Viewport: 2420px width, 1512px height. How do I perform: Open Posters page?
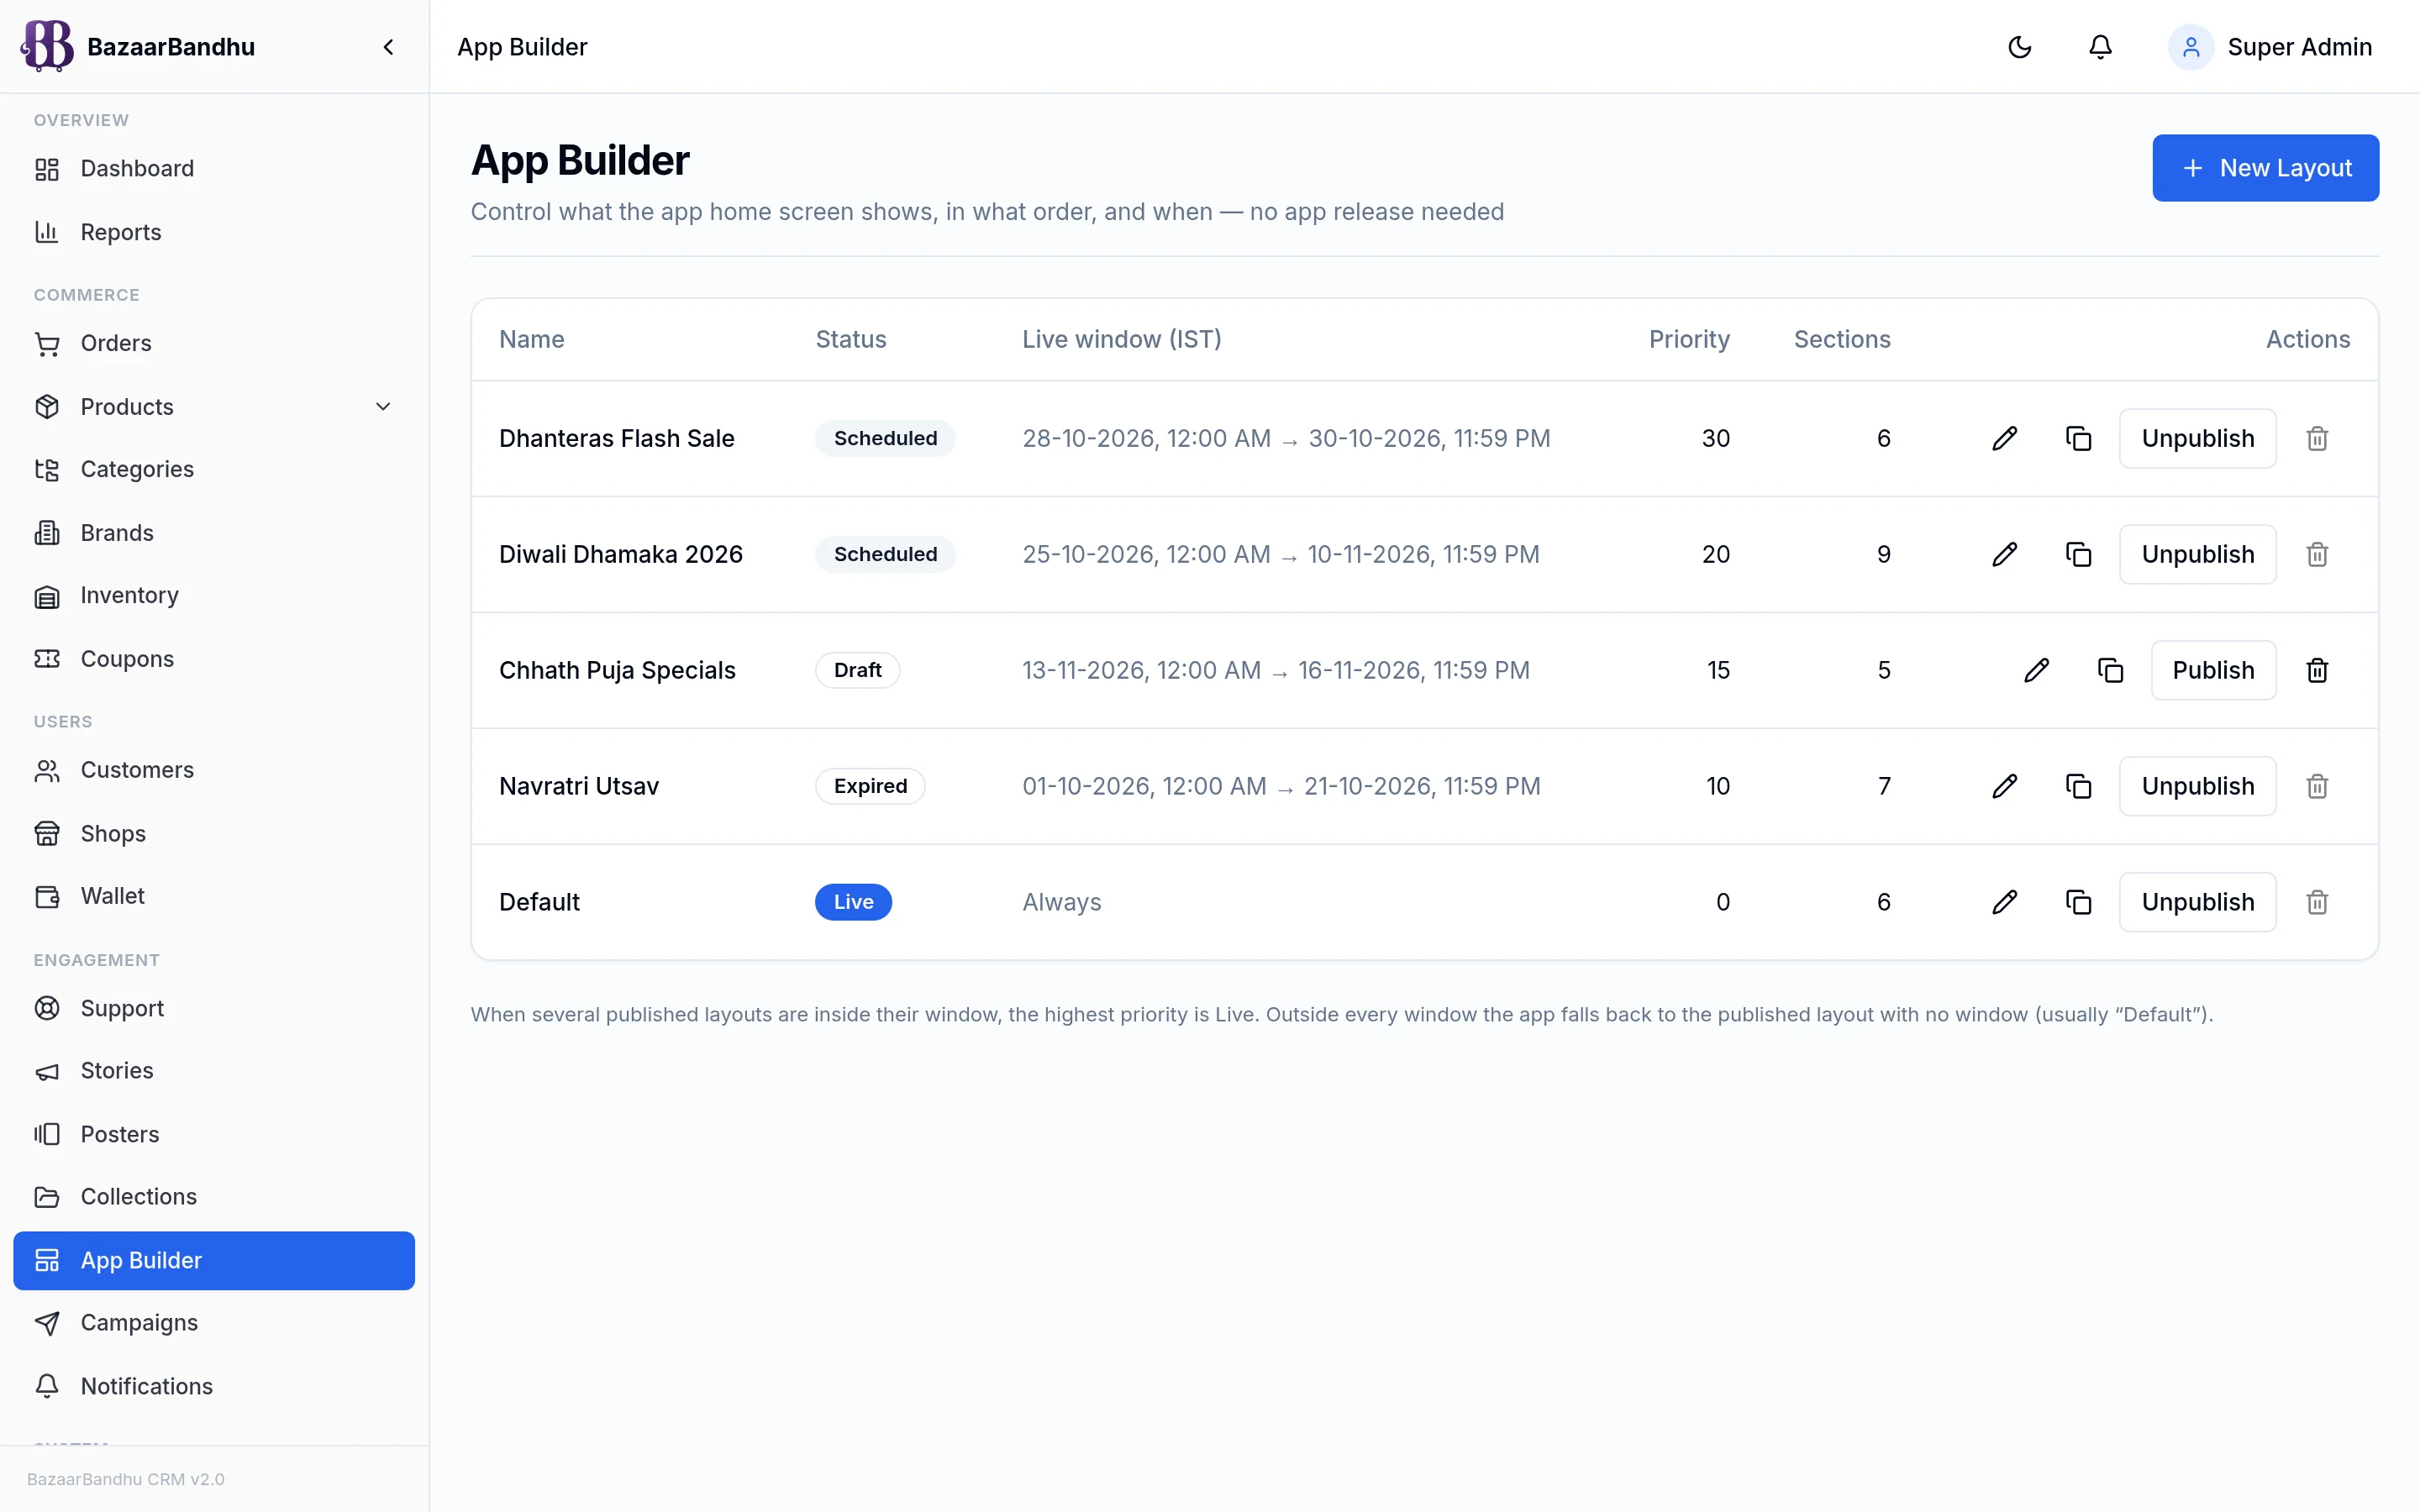click(214, 1134)
